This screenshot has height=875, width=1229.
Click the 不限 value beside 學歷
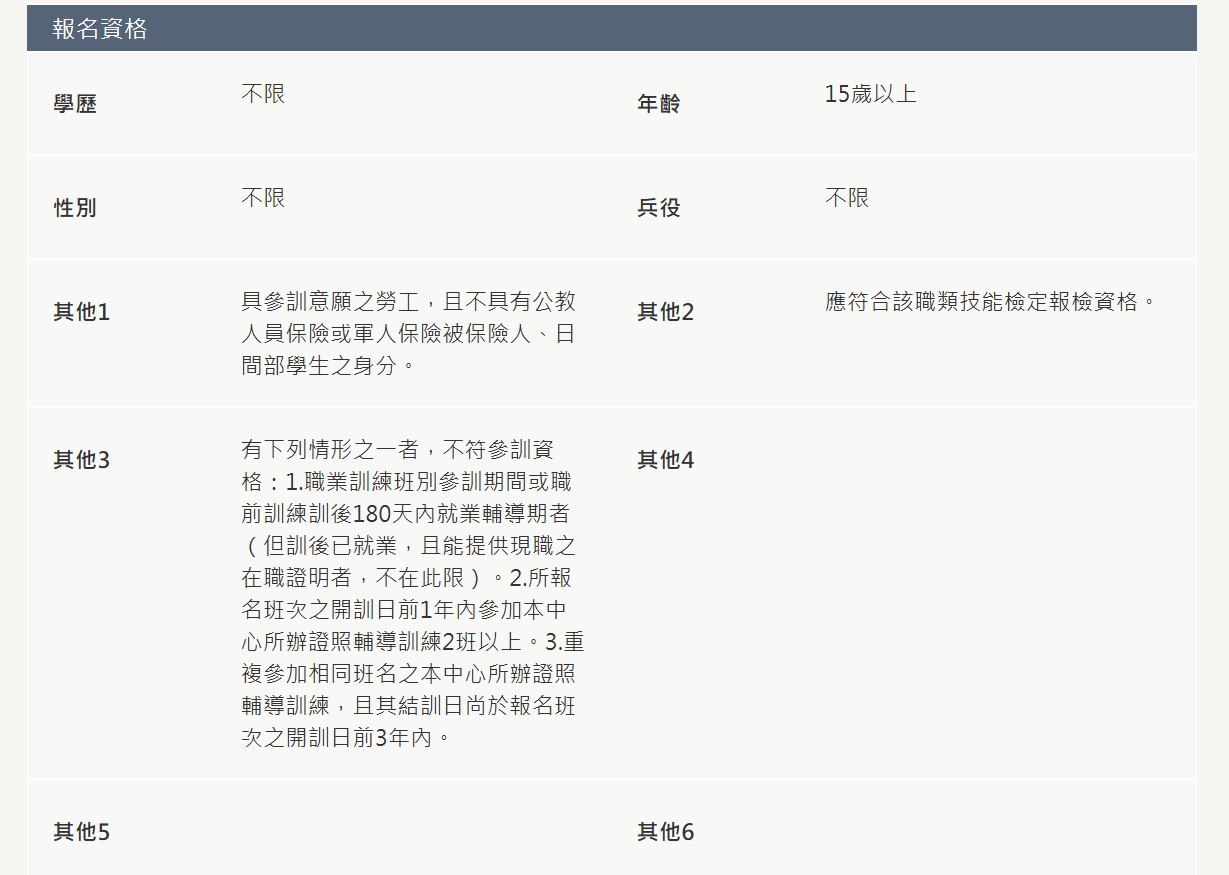pos(263,94)
